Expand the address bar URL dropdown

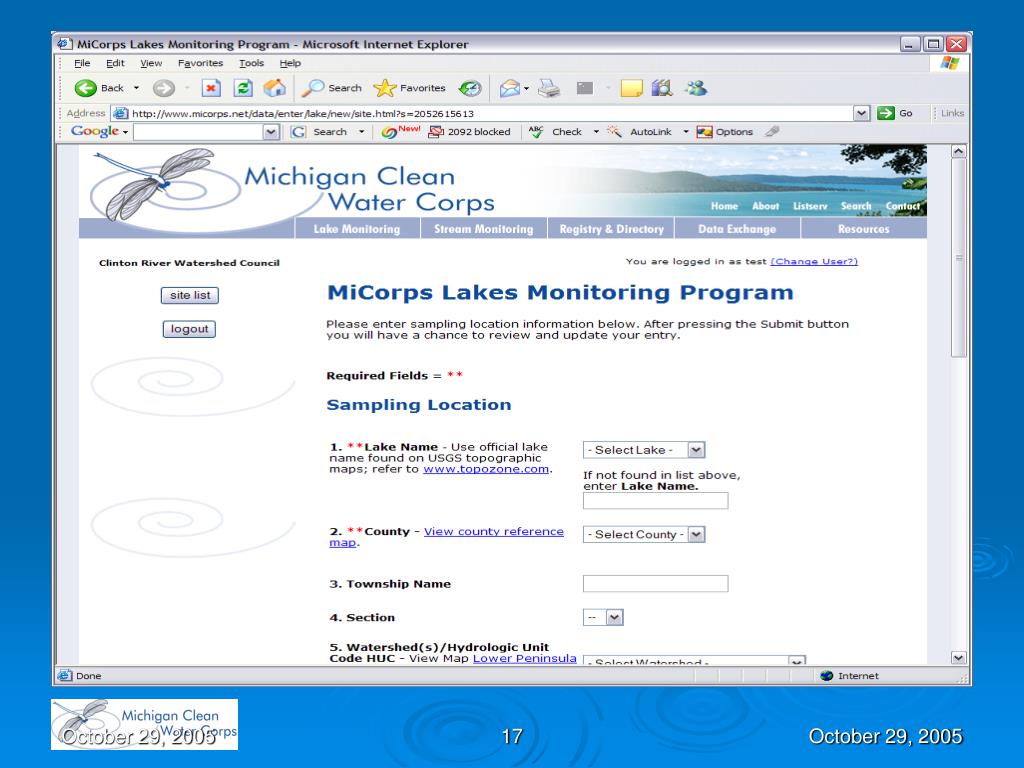coord(861,113)
